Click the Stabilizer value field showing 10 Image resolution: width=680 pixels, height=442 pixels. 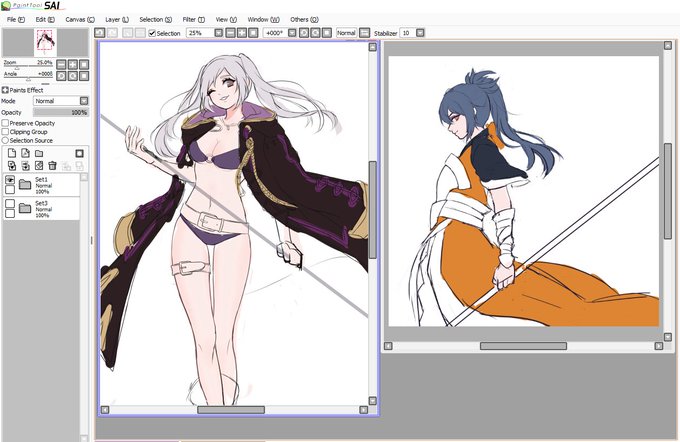coord(408,33)
